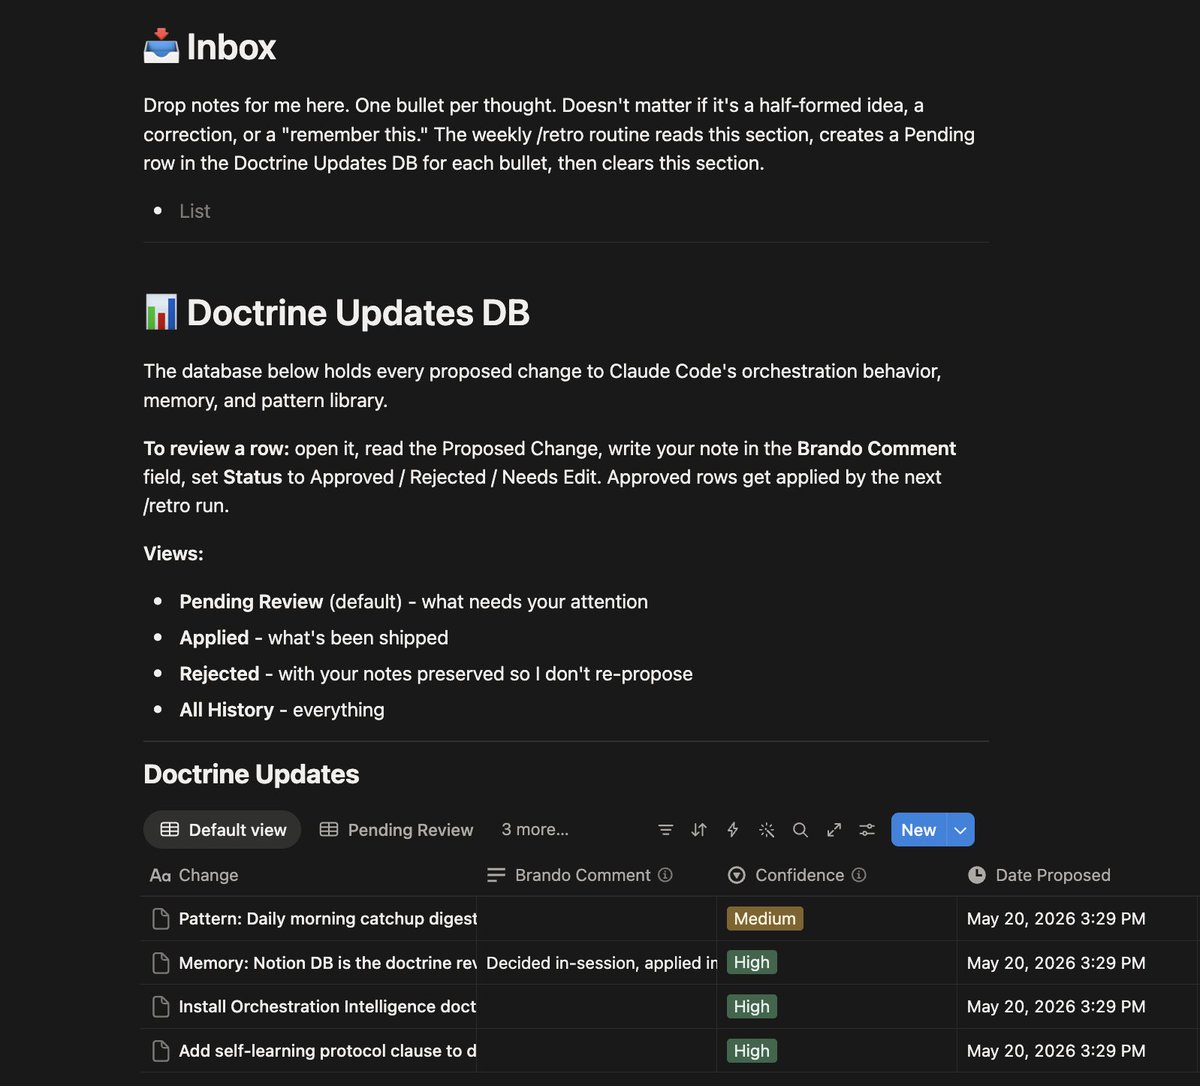Open the 'Pattern: Daily morning catchup digest' row
The width and height of the screenshot is (1200, 1086).
(x=327, y=919)
